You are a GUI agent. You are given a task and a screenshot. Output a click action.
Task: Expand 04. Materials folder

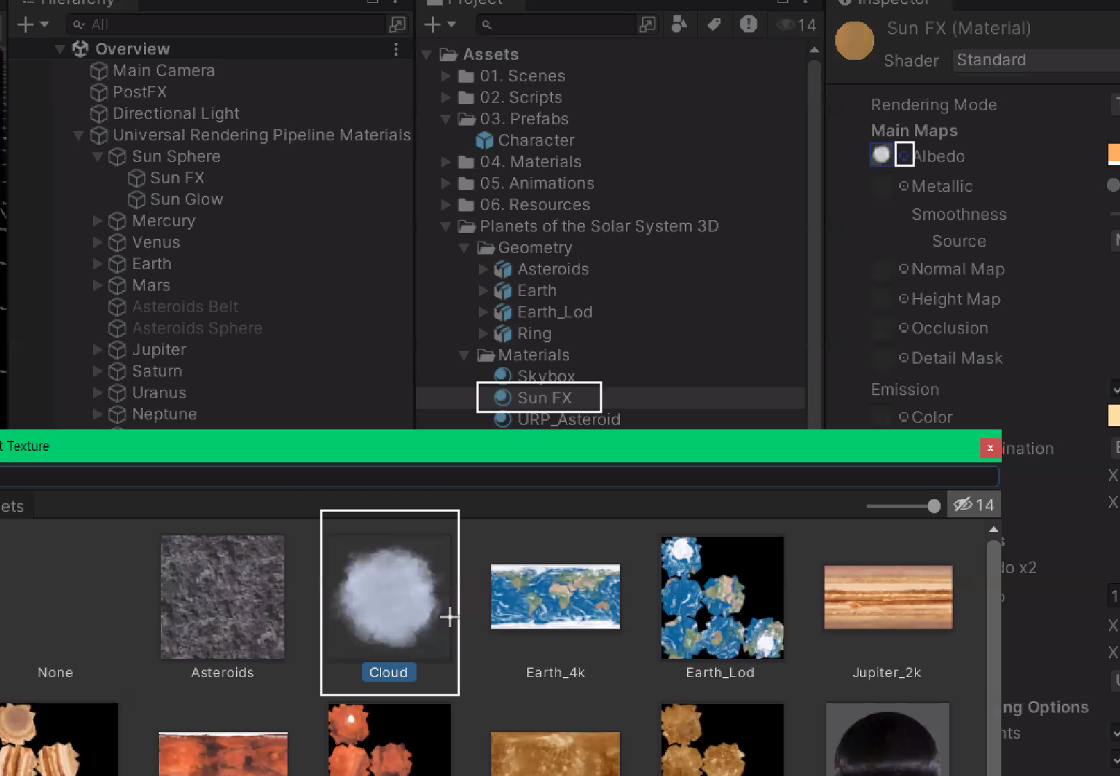[446, 162]
